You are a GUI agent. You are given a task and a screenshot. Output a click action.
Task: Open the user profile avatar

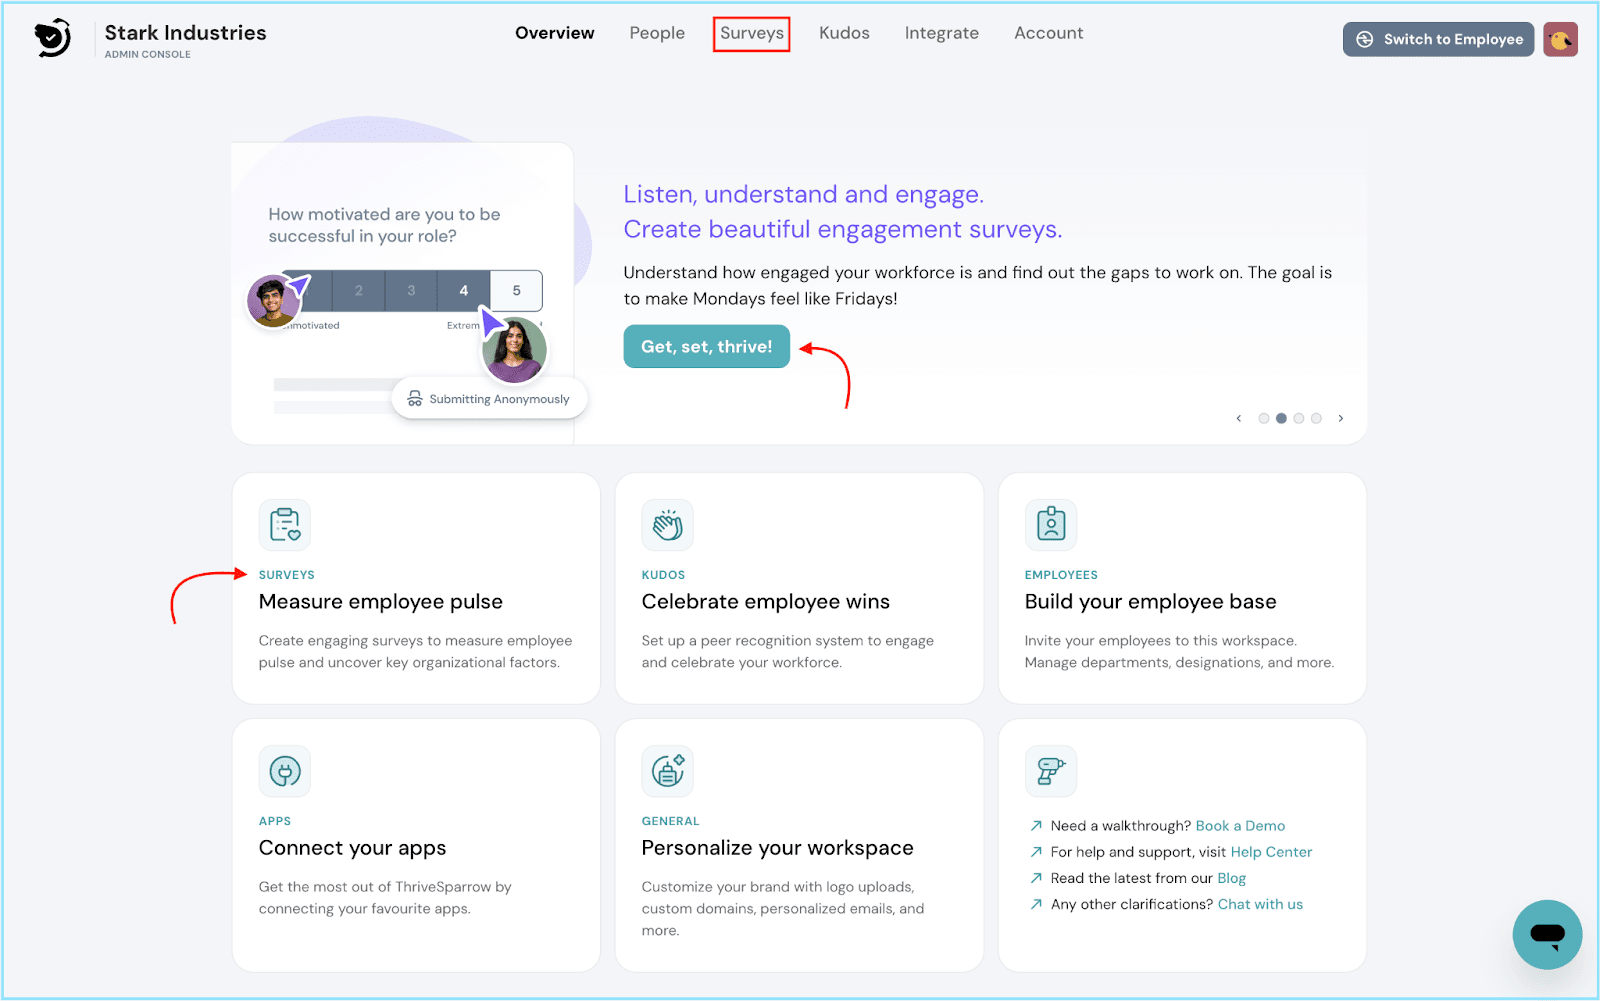point(1560,40)
